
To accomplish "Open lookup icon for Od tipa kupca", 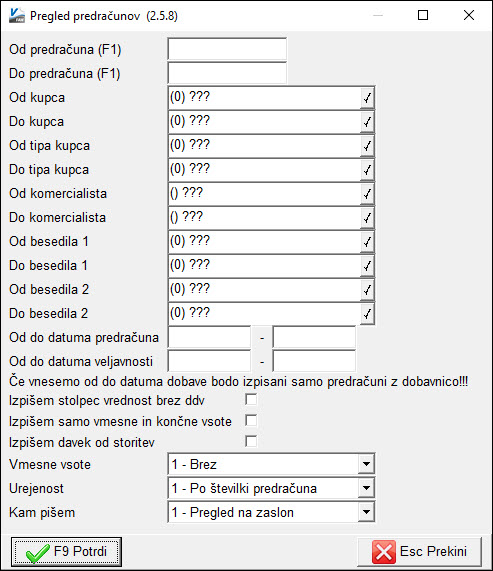I will 367,146.
